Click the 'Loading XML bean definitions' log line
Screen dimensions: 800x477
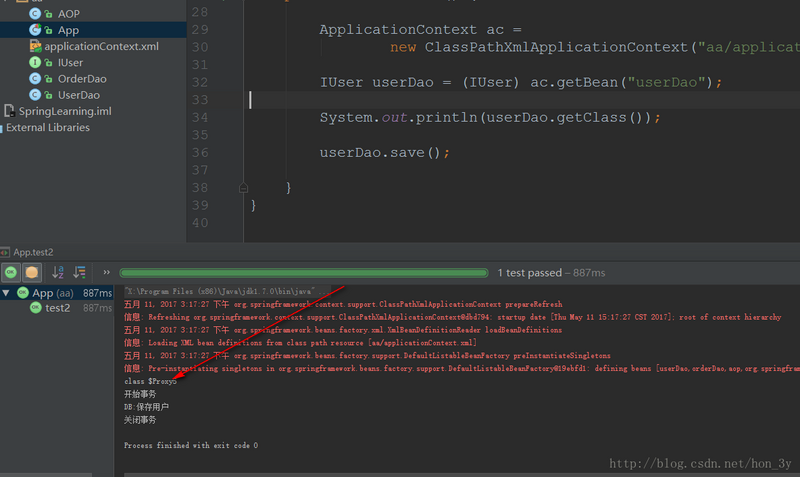(x=301, y=343)
